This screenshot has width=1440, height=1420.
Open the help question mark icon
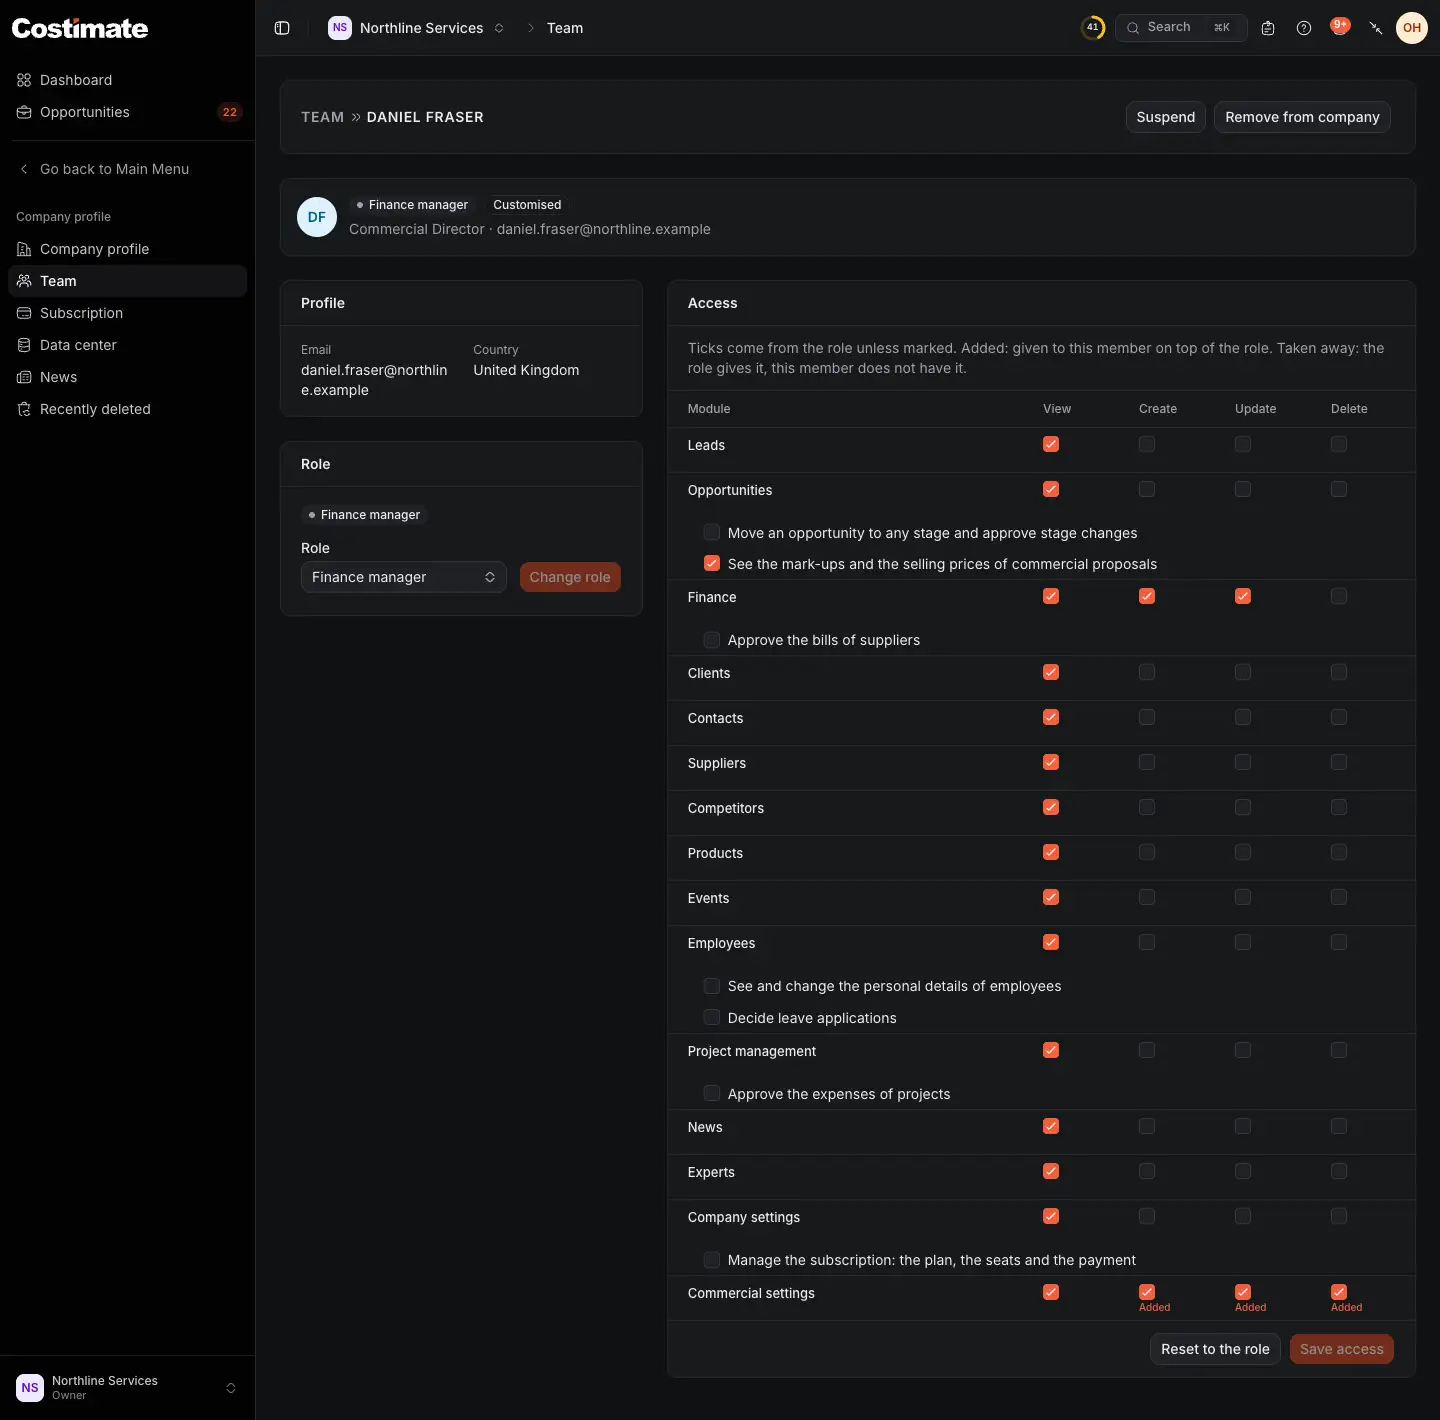tap(1304, 28)
